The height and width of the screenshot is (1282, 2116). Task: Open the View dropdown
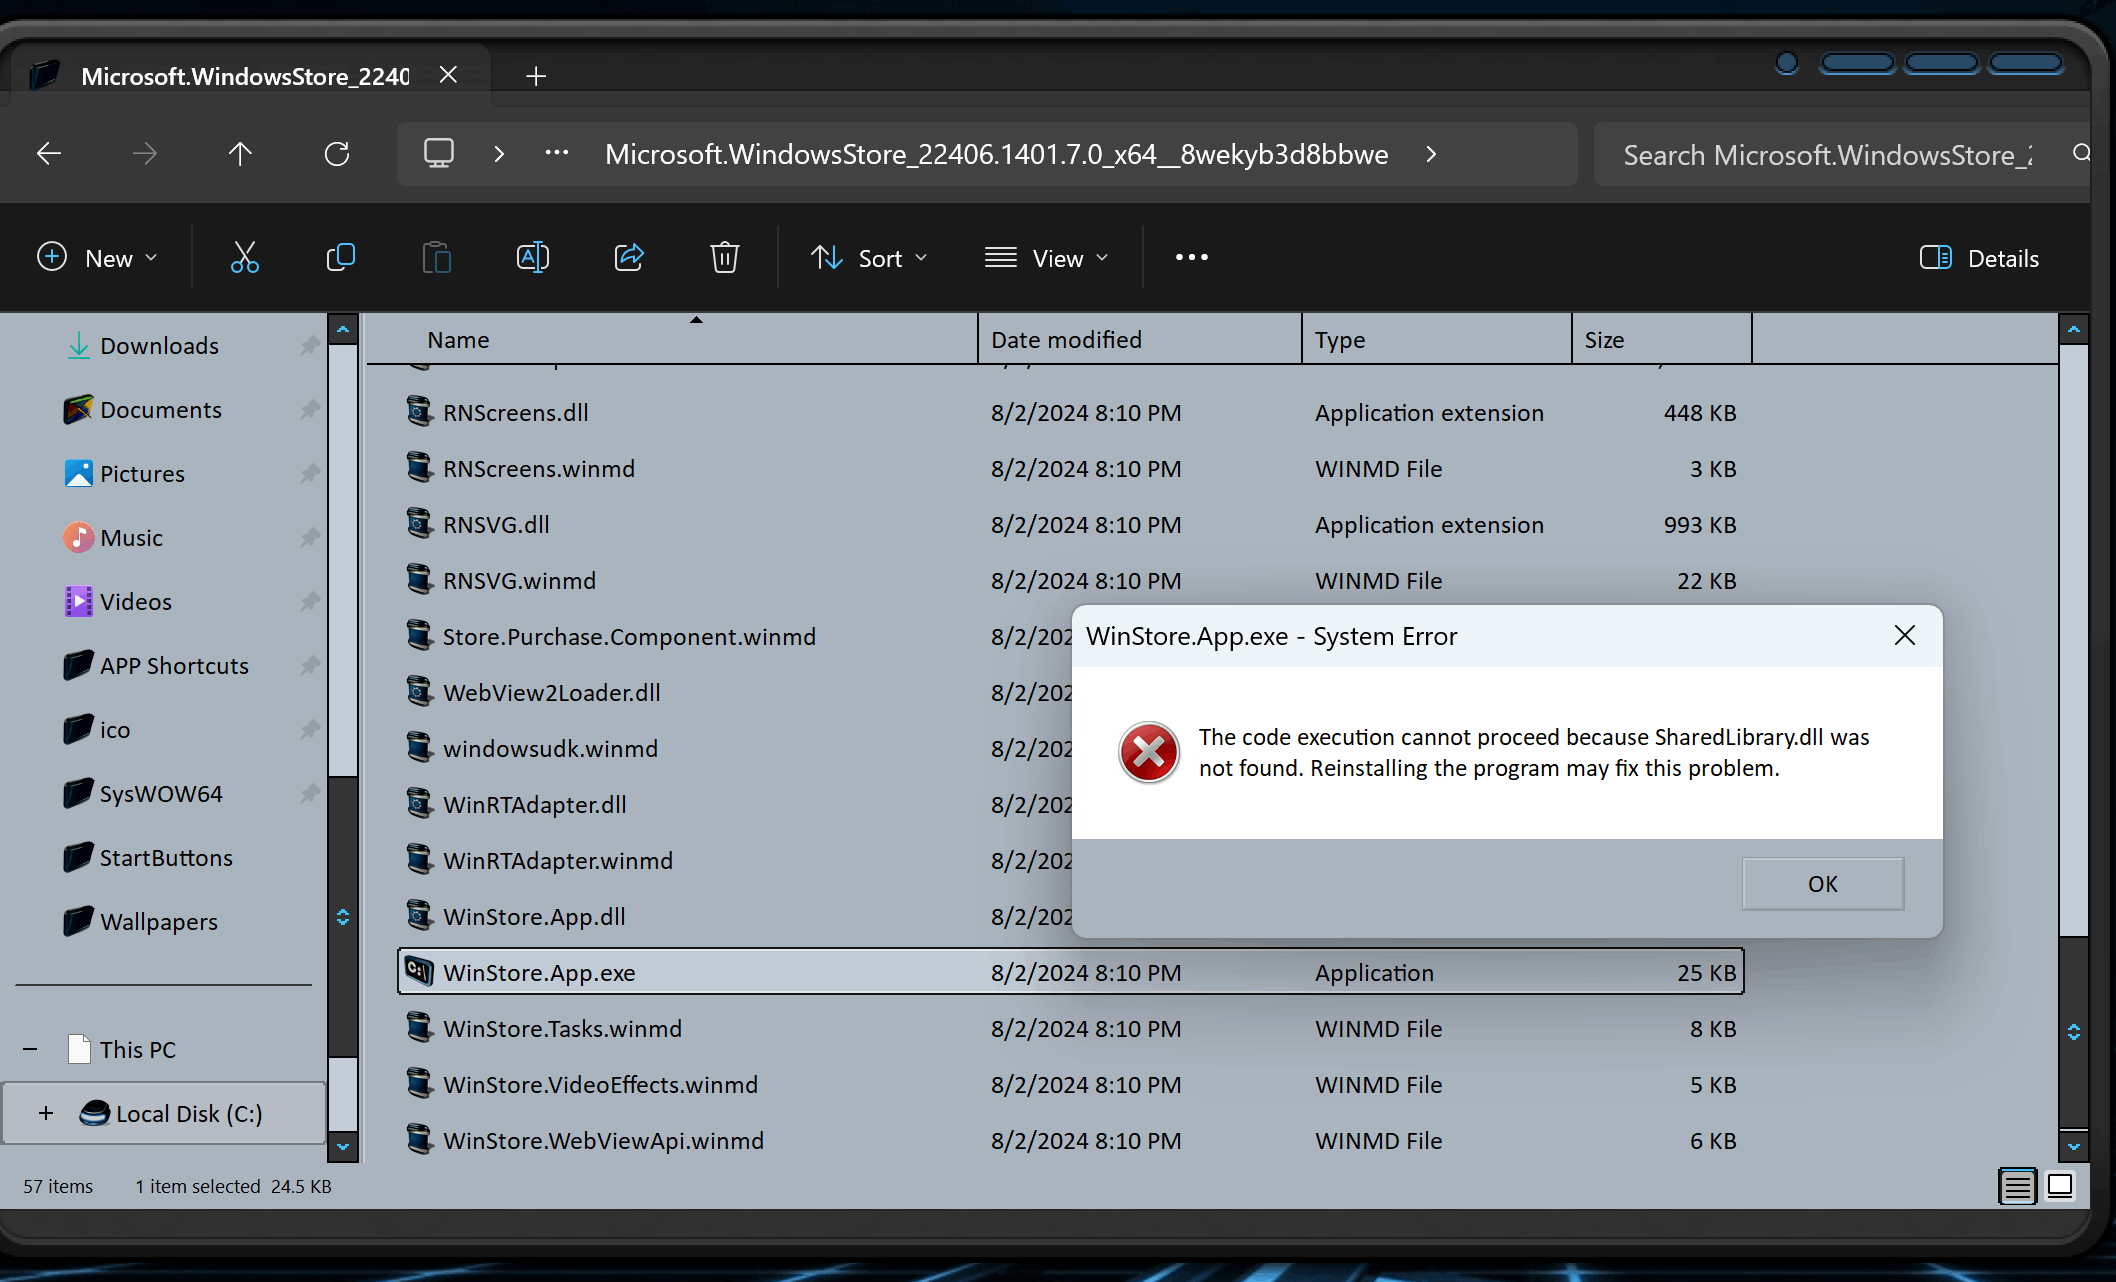click(1046, 258)
